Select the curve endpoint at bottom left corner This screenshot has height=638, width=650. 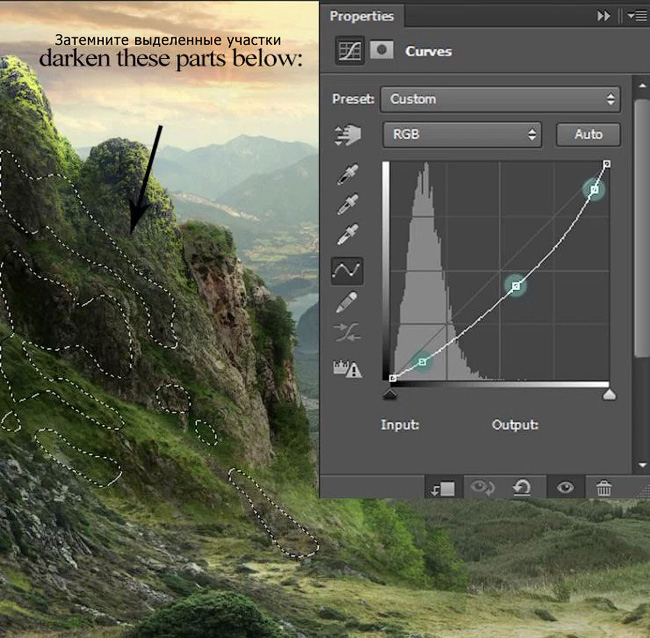pyautogui.click(x=393, y=378)
